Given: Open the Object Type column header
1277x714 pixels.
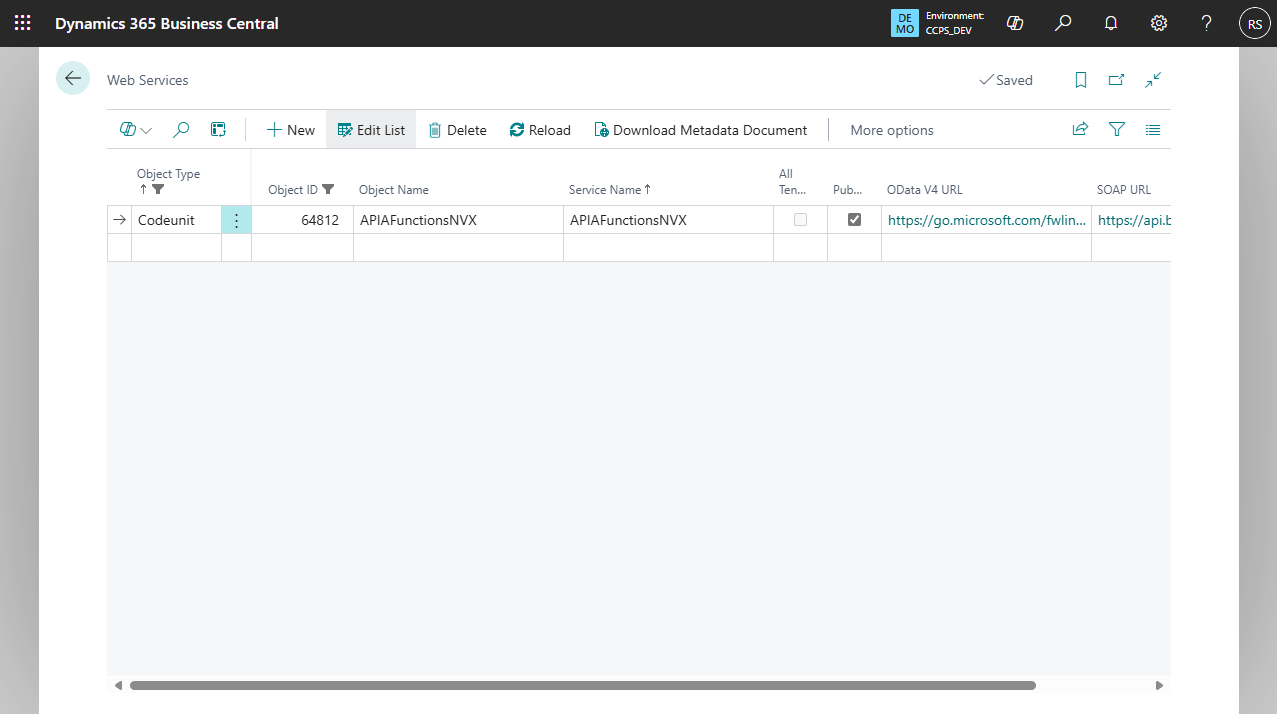Looking at the screenshot, I should [168, 174].
